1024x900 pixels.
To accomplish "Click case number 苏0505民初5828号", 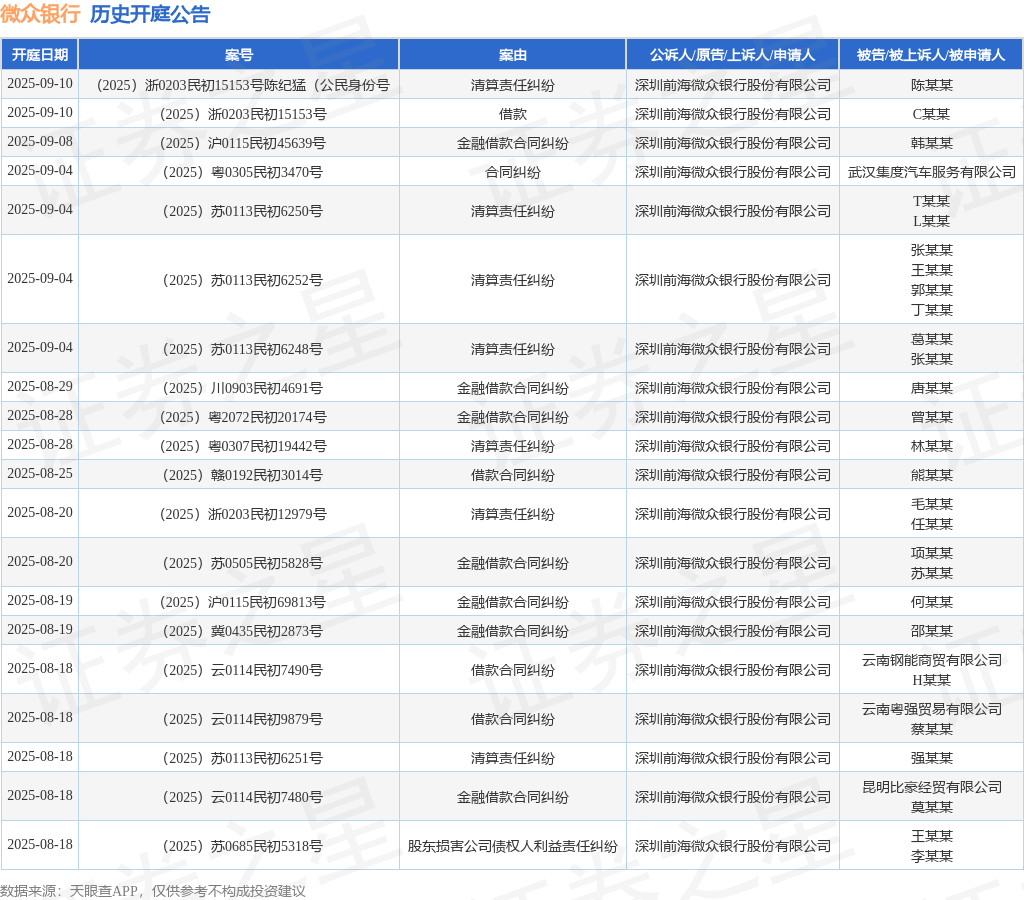I will point(243,563).
